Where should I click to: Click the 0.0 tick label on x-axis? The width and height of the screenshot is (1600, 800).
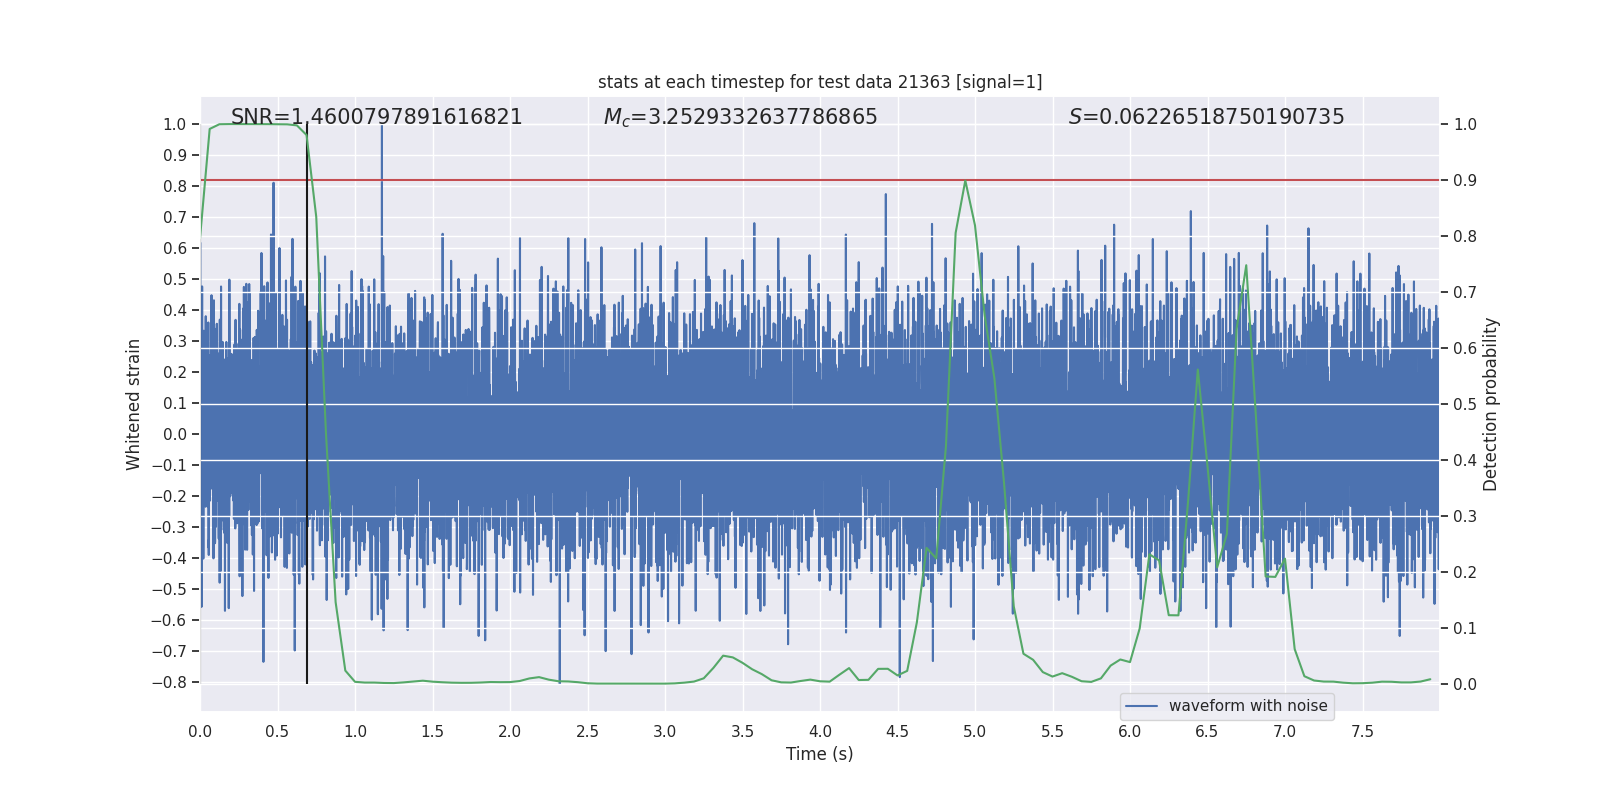(x=200, y=731)
